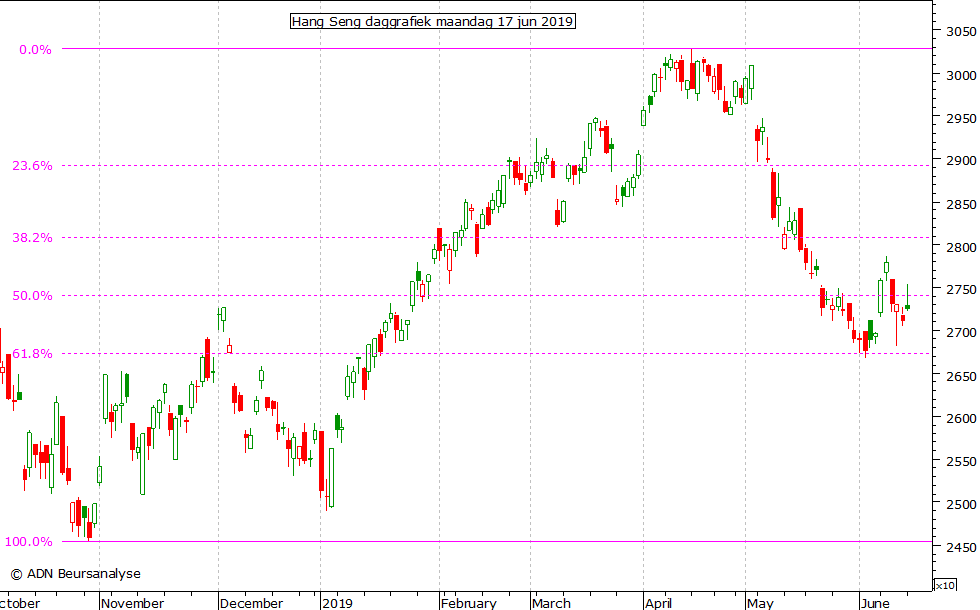Select the December label on time axis
980x610 pixels.
252,603
